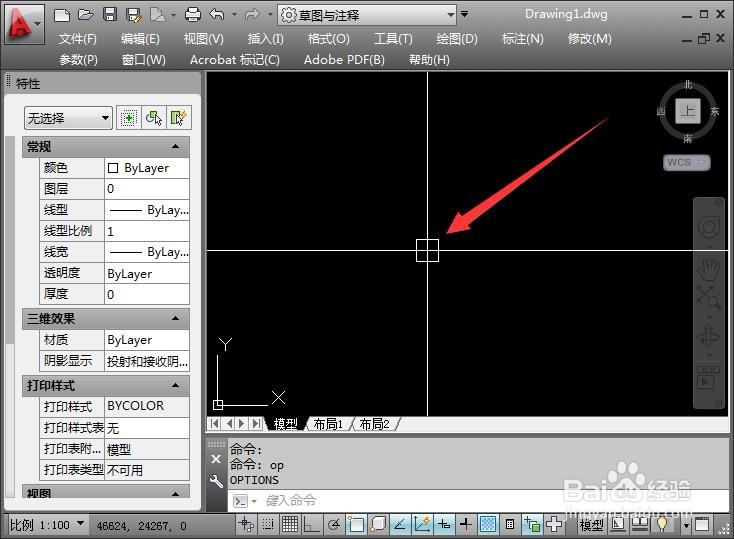Image resolution: width=734 pixels, height=539 pixels.
Task: Open the 视图(V) menu
Action: point(204,39)
